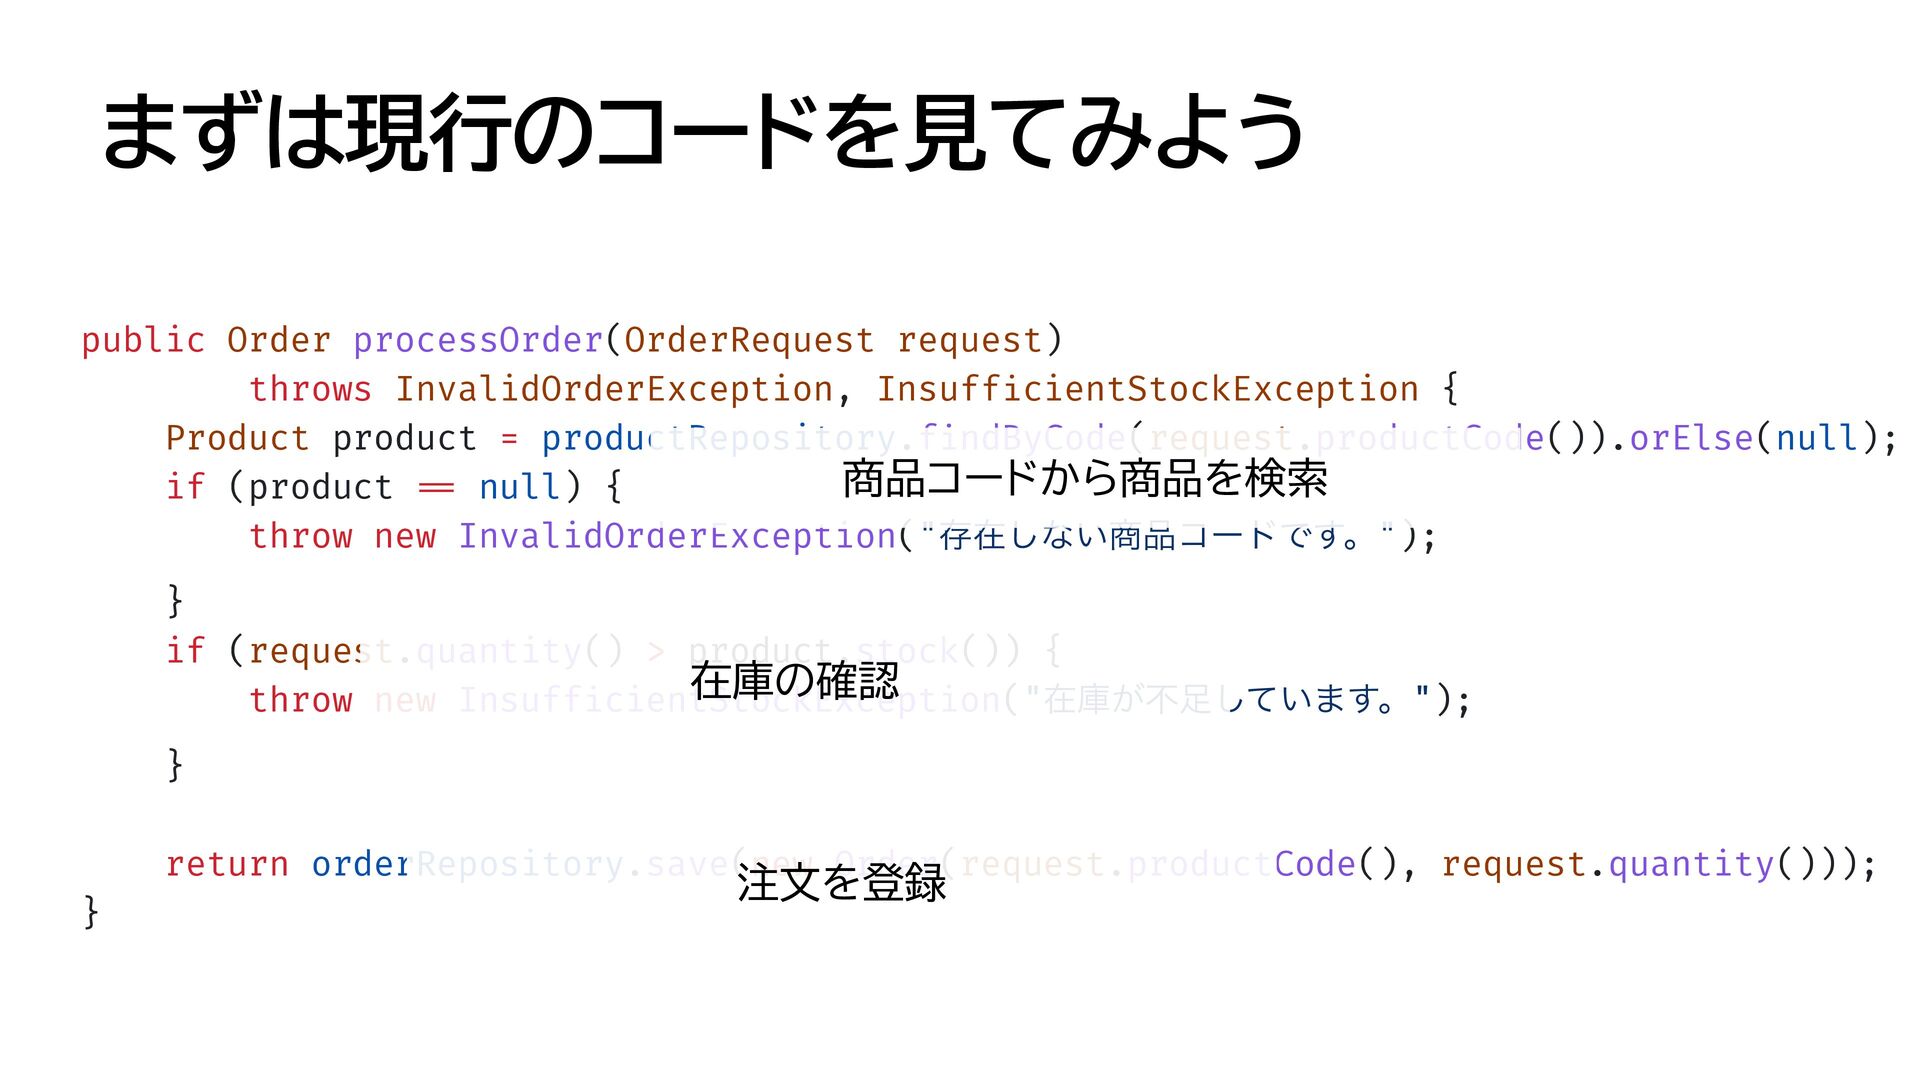Click the 注文を登録 annotation label
The height and width of the screenshot is (1080, 1920).
841,884
